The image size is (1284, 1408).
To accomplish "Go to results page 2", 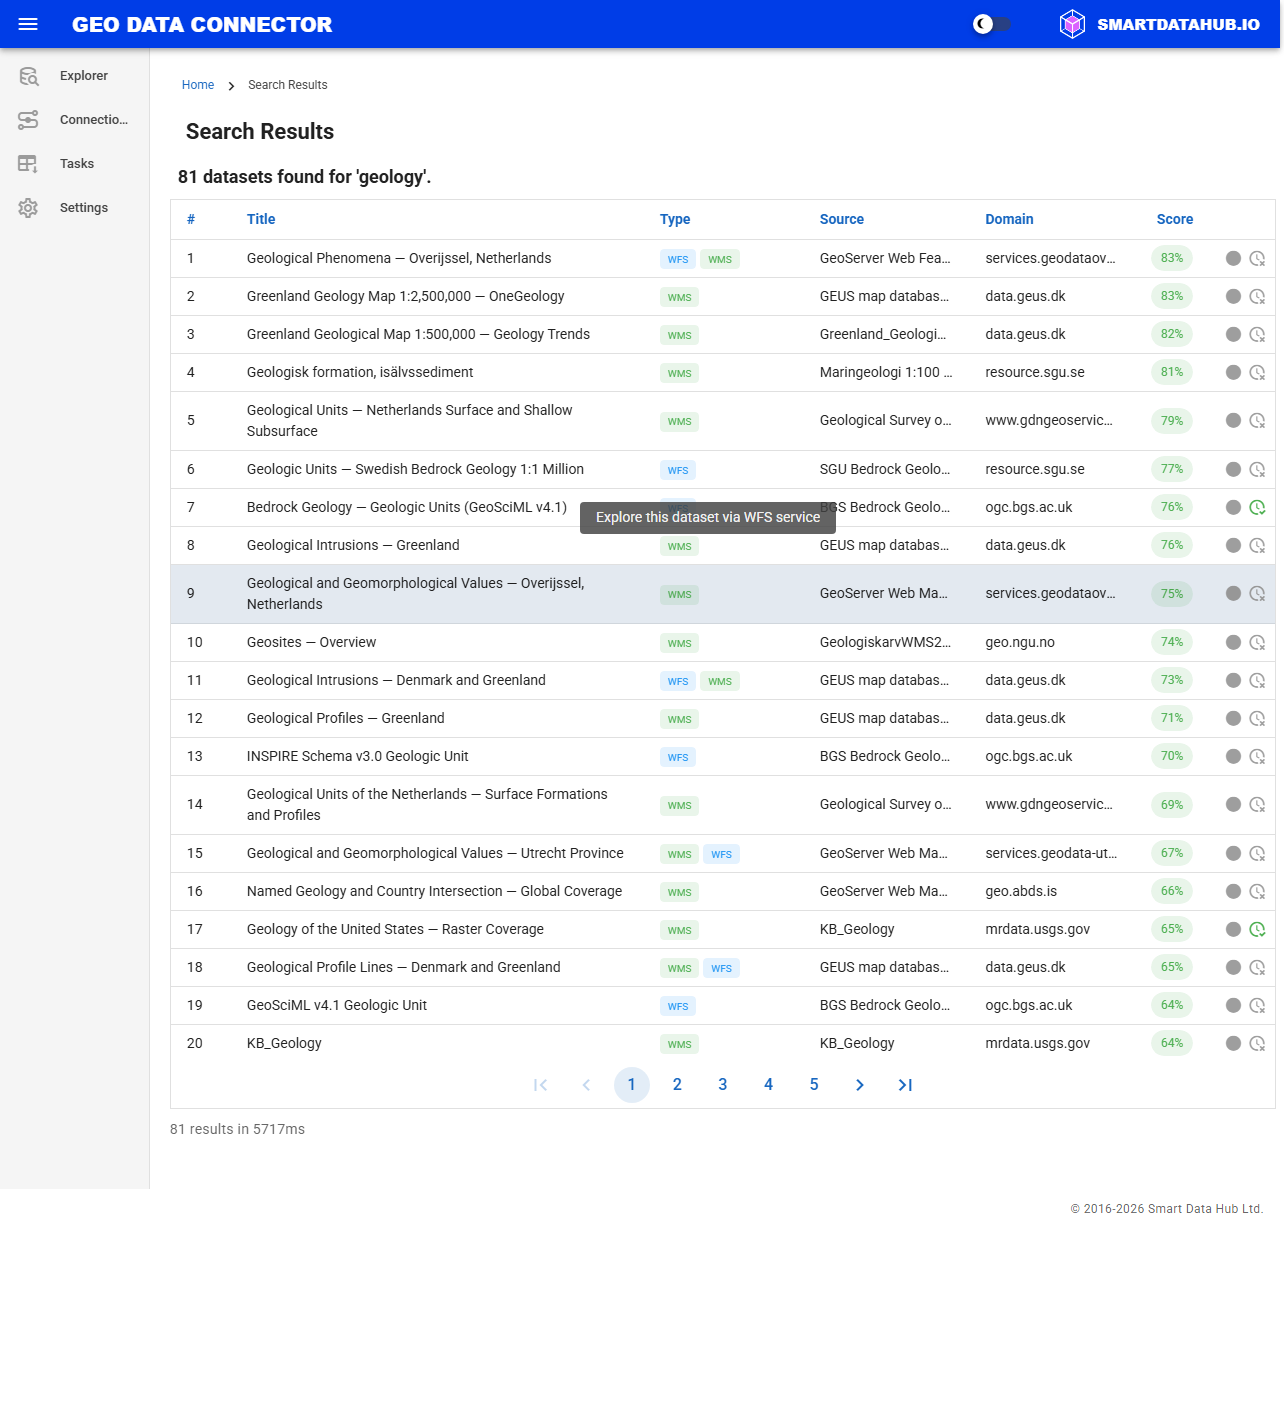I will pos(677,1085).
